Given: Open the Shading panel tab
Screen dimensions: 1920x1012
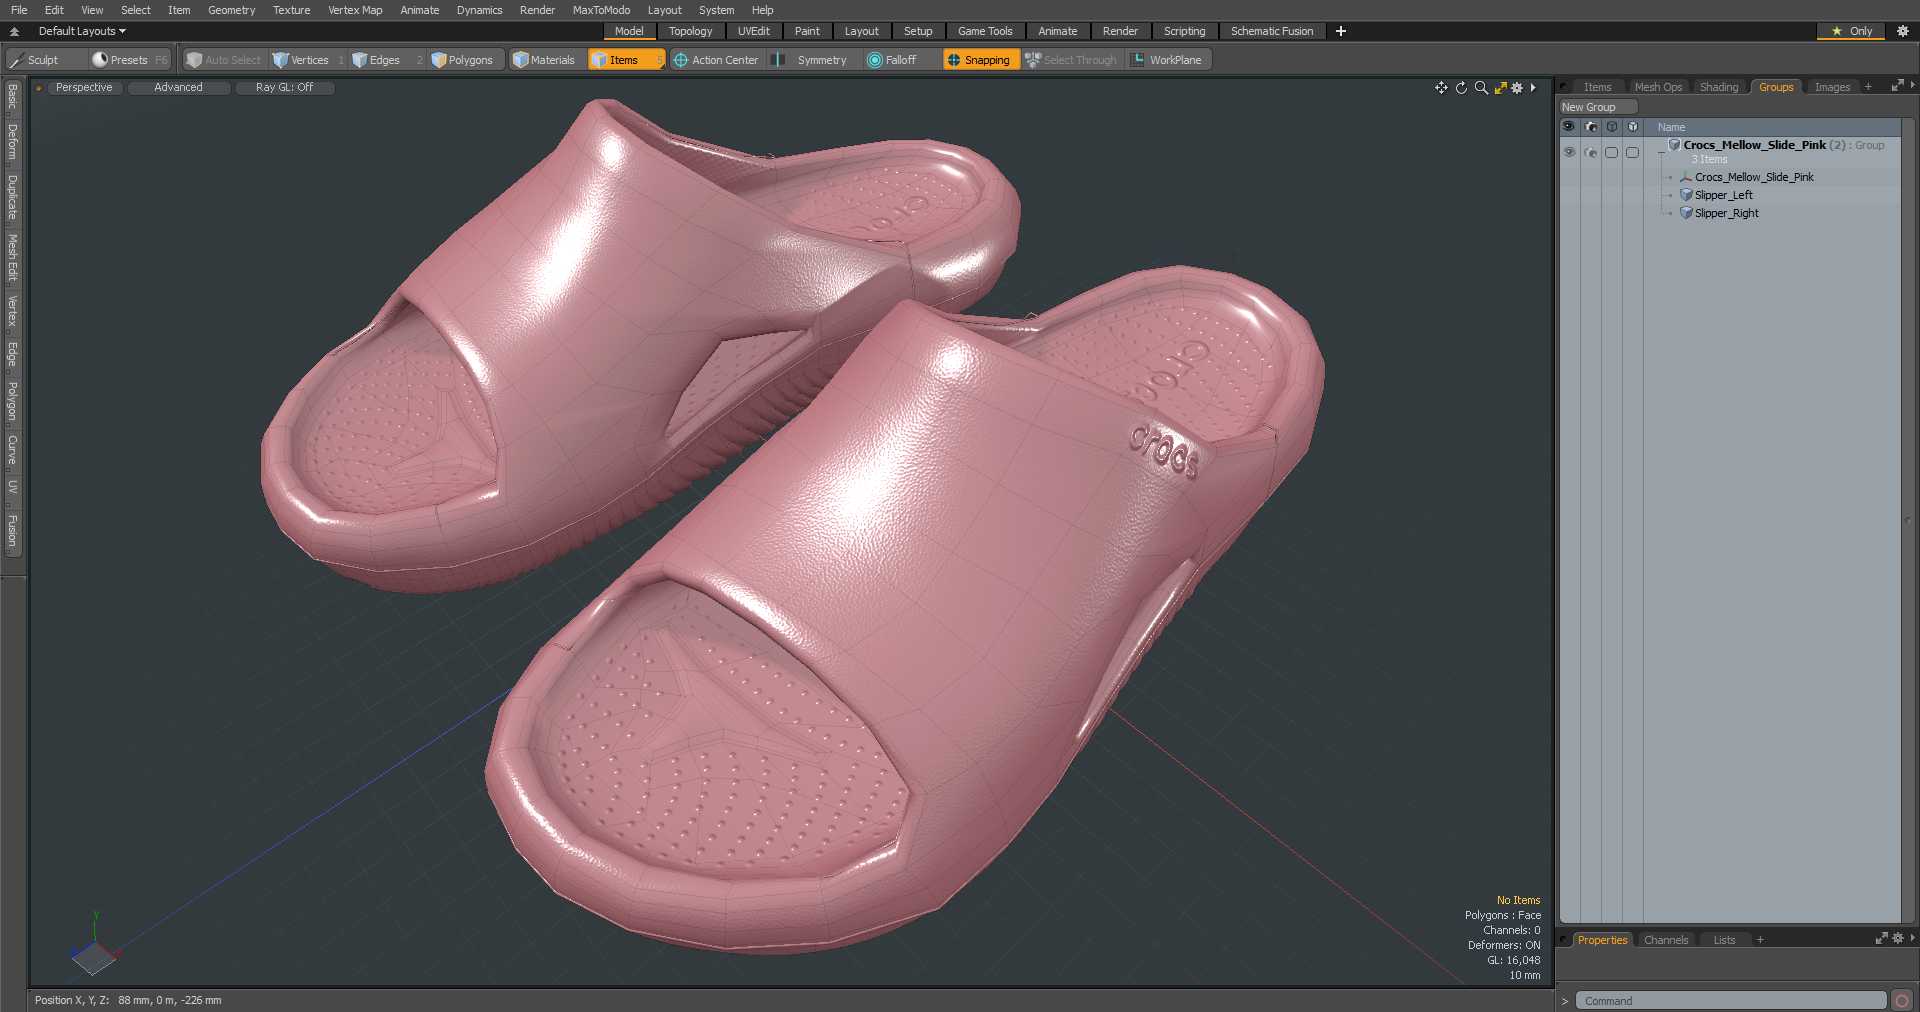Looking at the screenshot, I should pos(1719,87).
